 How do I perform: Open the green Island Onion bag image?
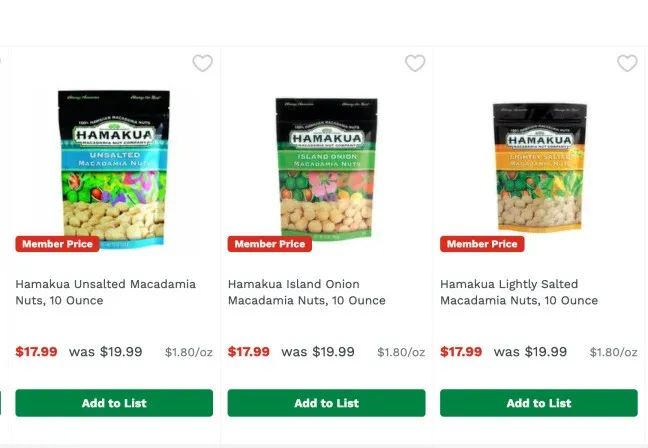click(x=326, y=169)
